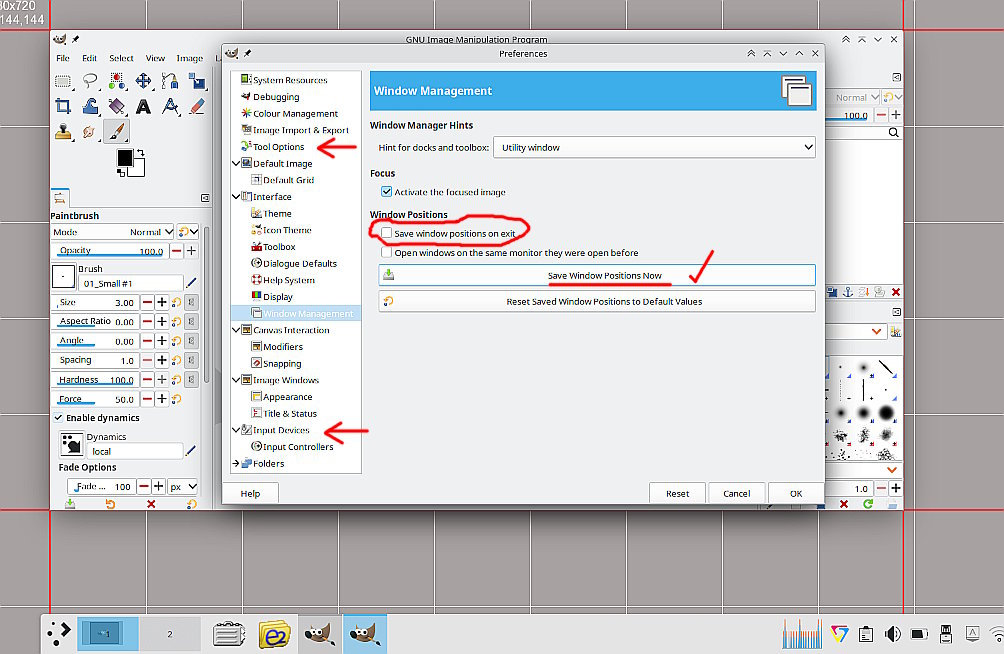Increase Spacing with plus button
Image resolution: width=1004 pixels, height=654 pixels.
click(x=162, y=360)
